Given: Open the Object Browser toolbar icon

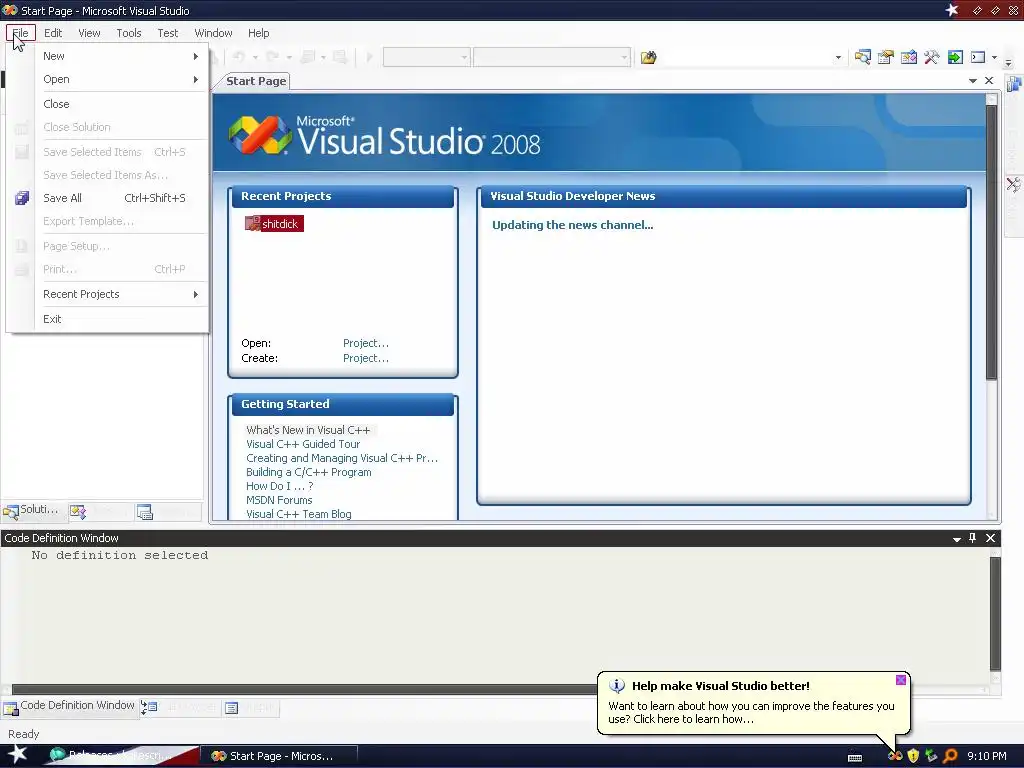Looking at the screenshot, I should [908, 57].
